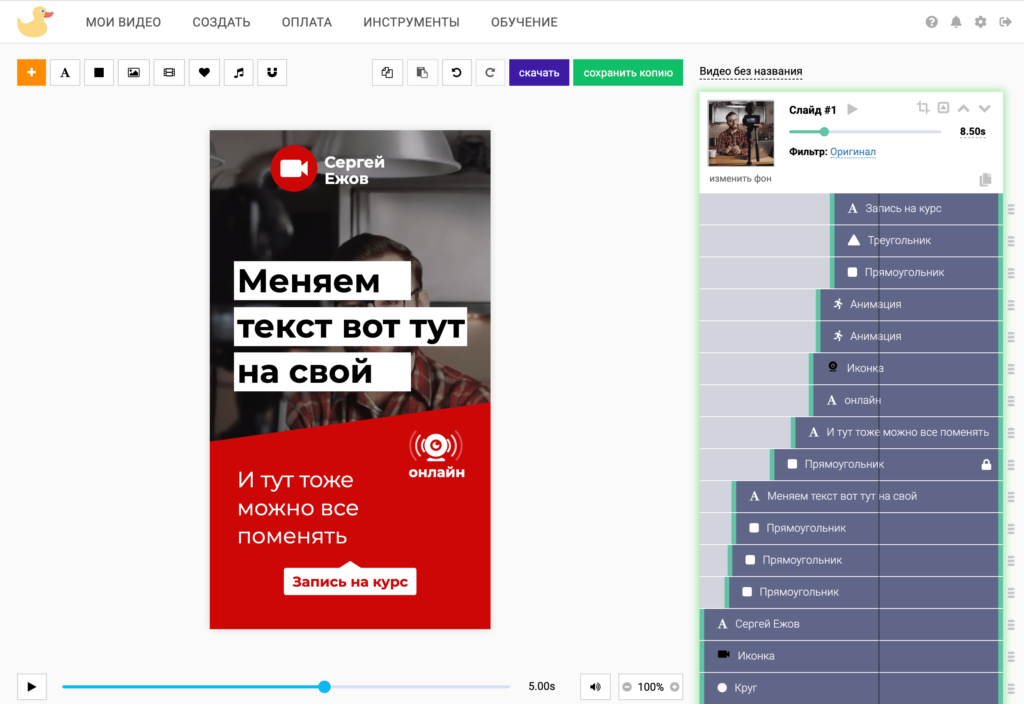
Task: Open the heart icons library
Action: point(203,72)
